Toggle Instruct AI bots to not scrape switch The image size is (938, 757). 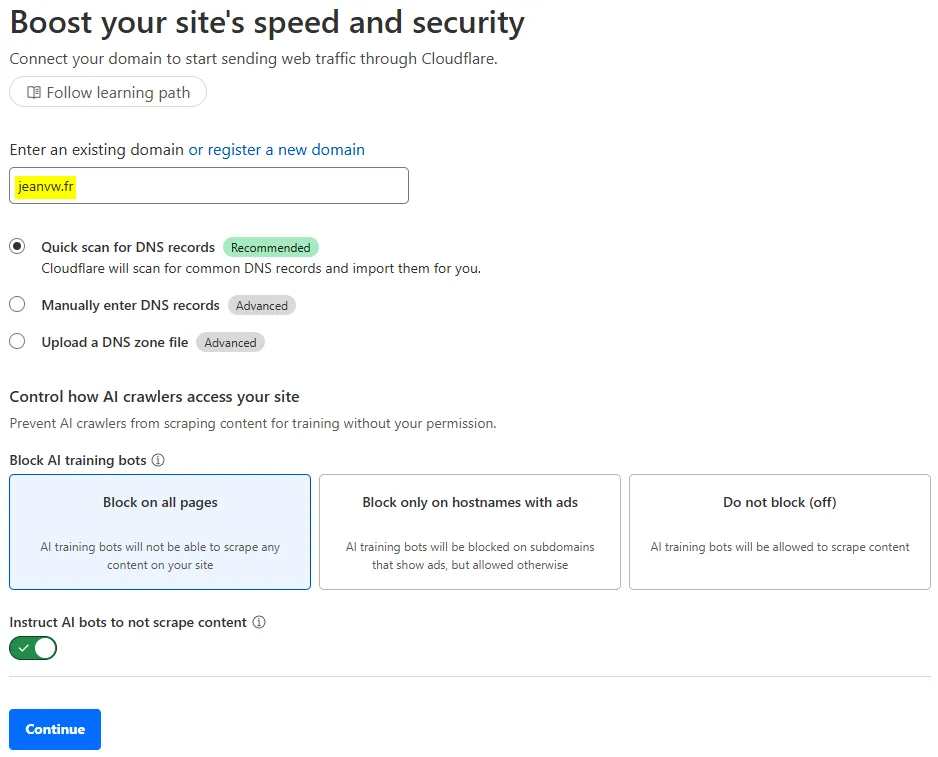[33, 648]
